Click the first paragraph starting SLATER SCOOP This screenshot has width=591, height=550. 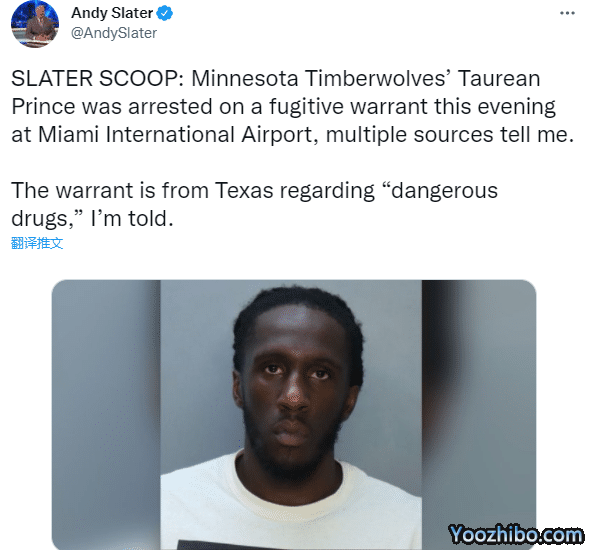[292, 106]
